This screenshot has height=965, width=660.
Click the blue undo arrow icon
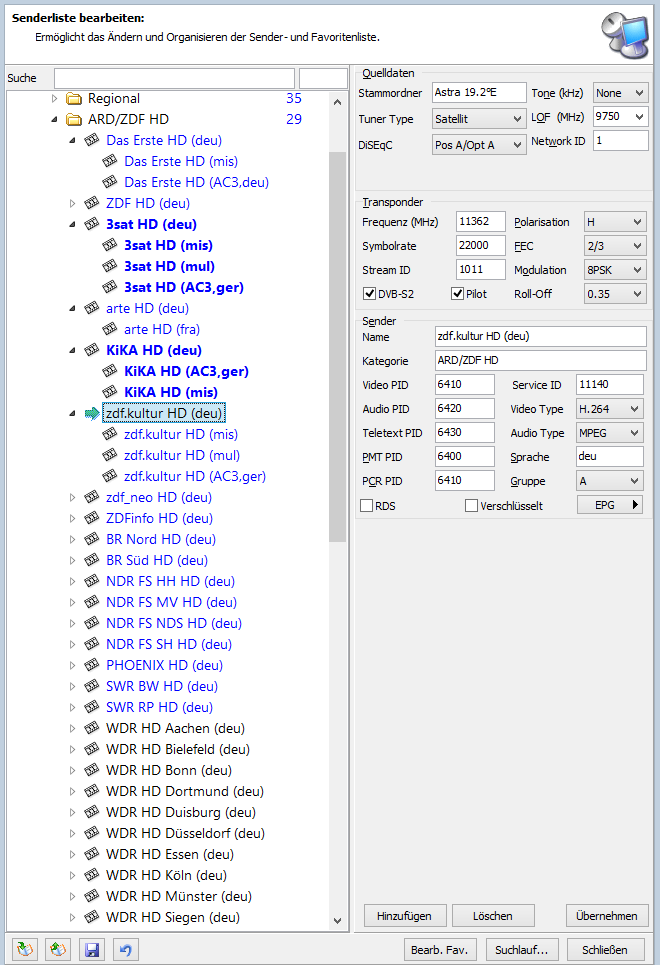pos(126,949)
